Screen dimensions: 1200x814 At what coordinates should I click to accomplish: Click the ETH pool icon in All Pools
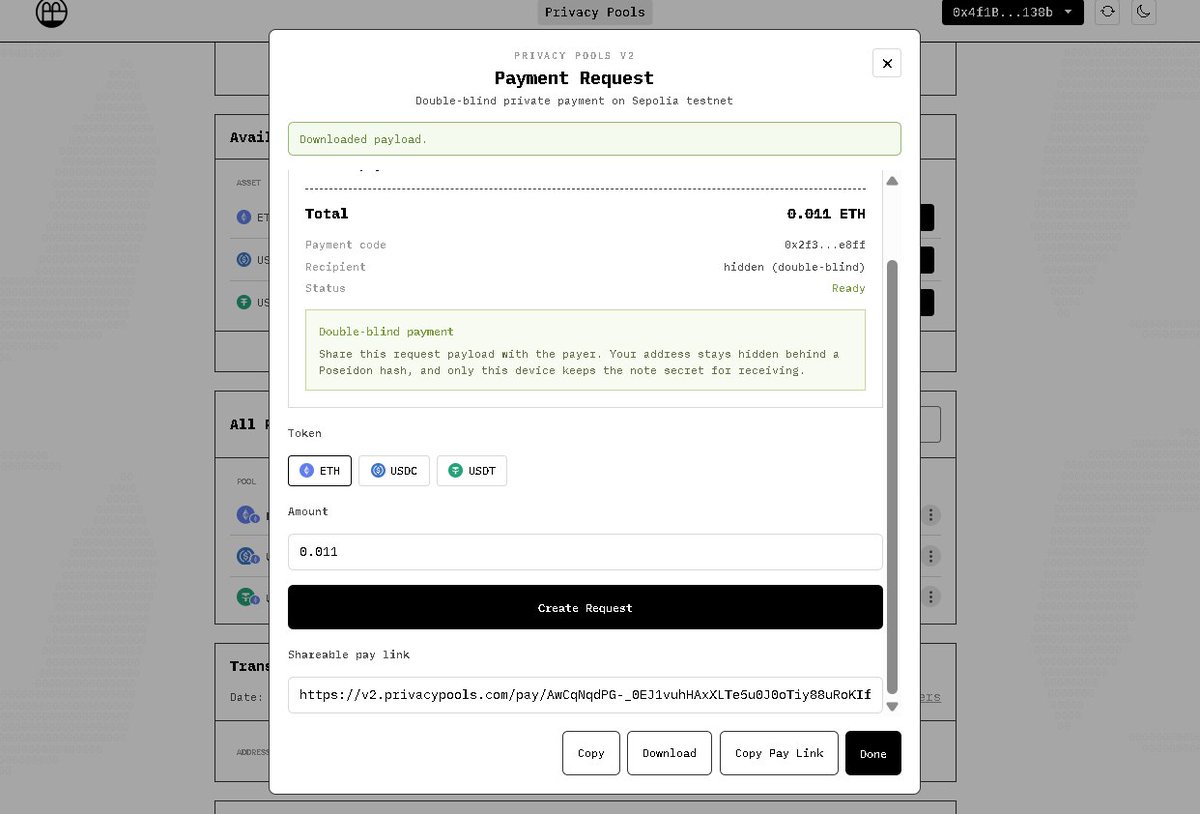click(245, 515)
